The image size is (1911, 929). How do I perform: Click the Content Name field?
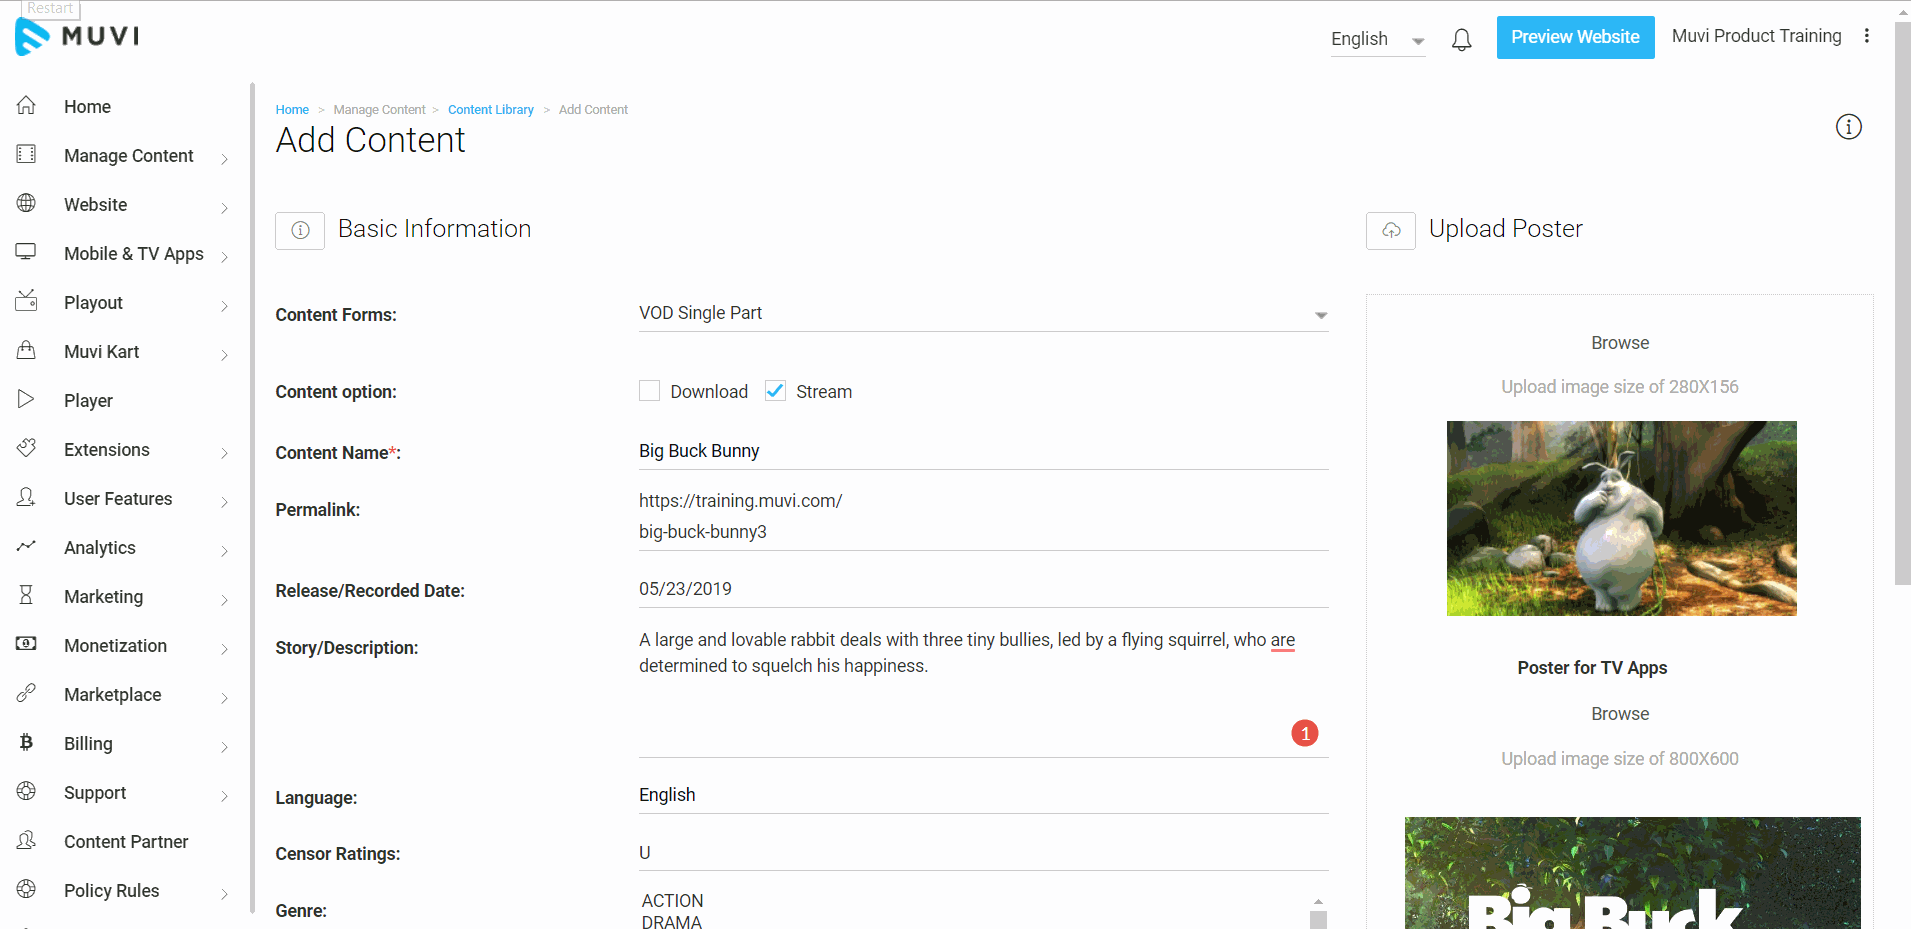pos(983,451)
